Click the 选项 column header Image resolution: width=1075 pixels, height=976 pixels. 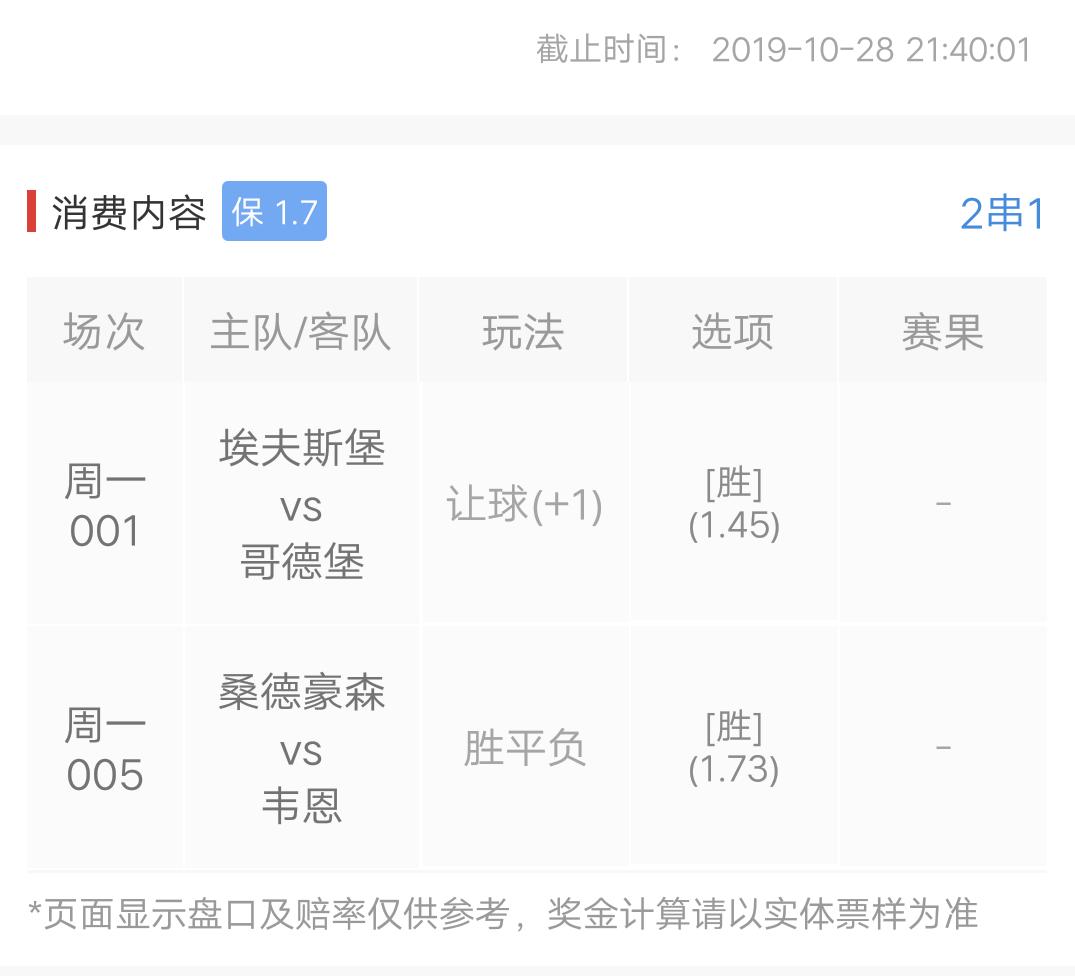tap(732, 330)
